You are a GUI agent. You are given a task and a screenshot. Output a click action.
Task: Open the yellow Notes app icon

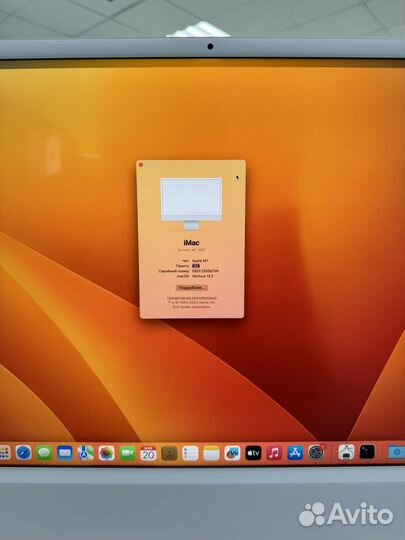tap(211, 453)
